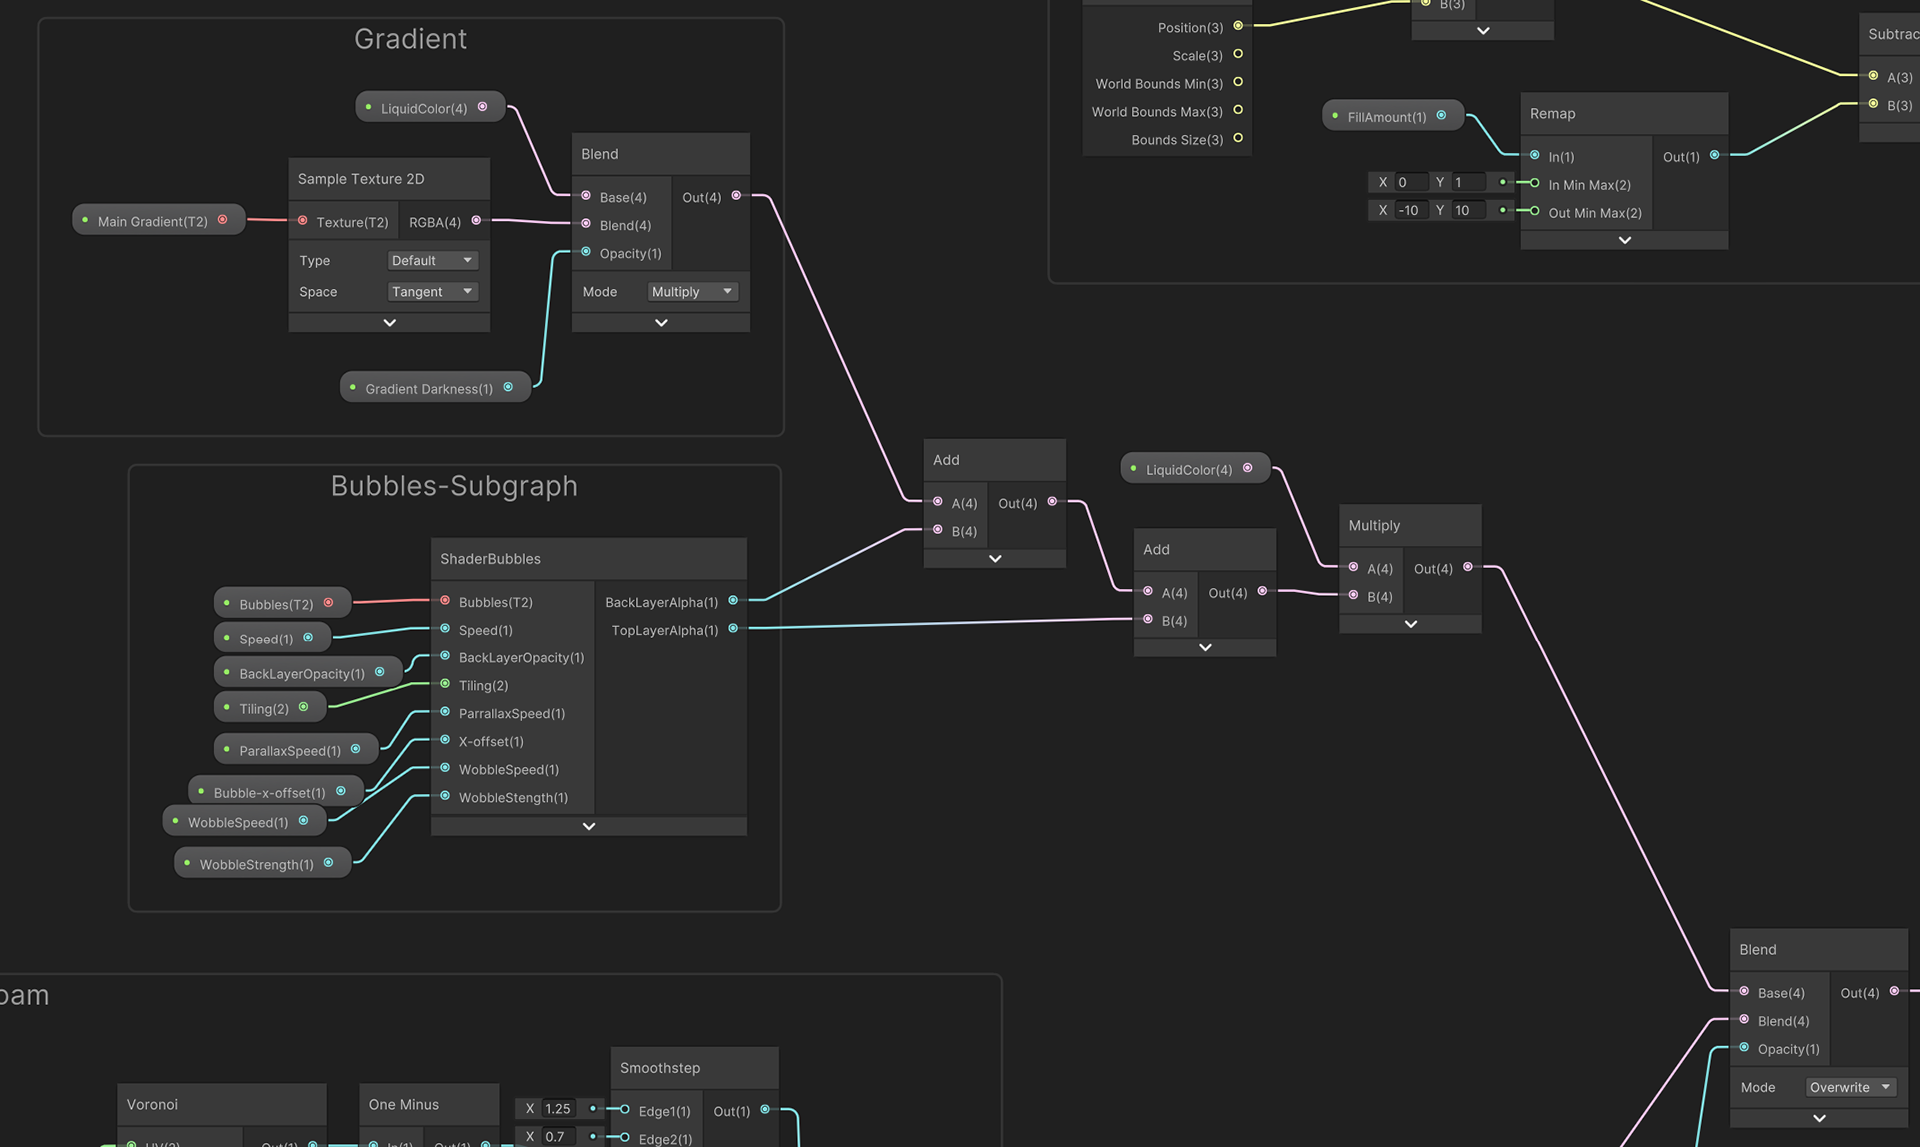Open Blend Mode dropdown showing Multiply
Screen dimensions: 1920x1147
(692, 292)
